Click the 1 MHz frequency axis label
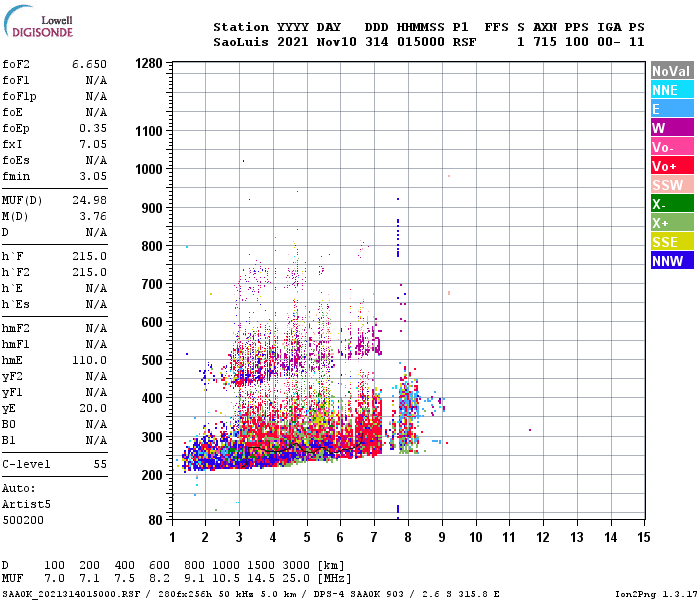Viewport: 700px width, 600px height. click(x=172, y=537)
